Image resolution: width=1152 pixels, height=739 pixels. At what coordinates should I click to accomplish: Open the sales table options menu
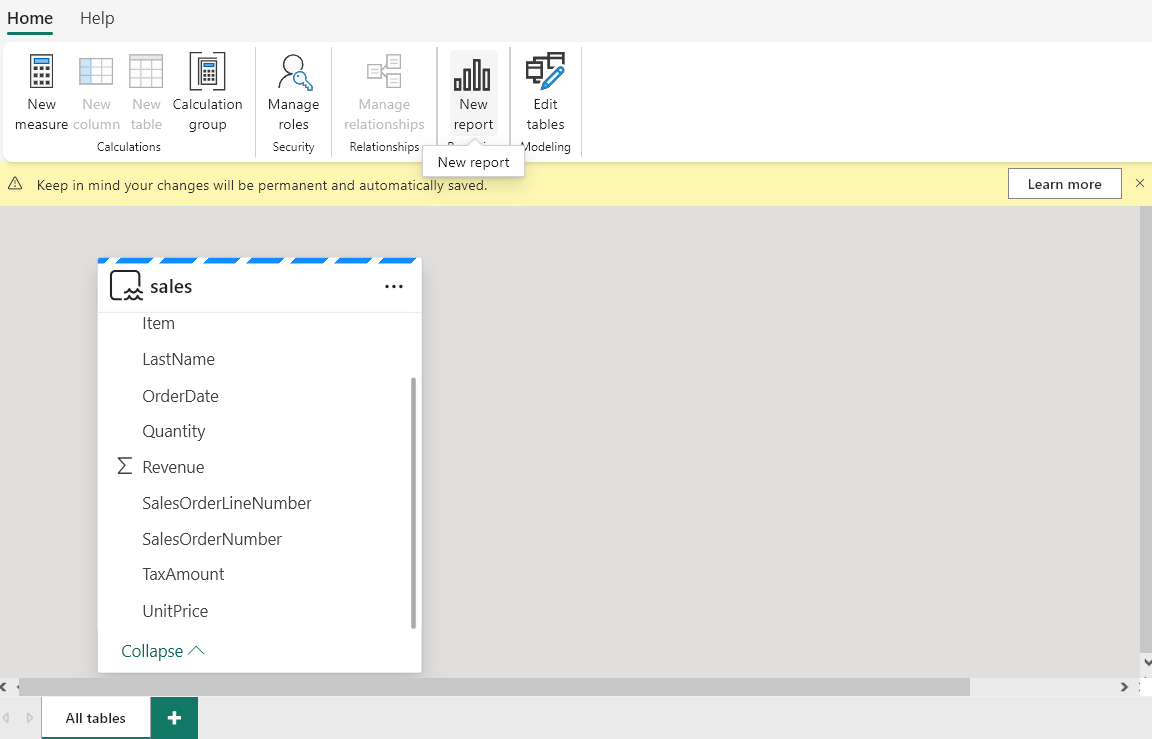[393, 287]
